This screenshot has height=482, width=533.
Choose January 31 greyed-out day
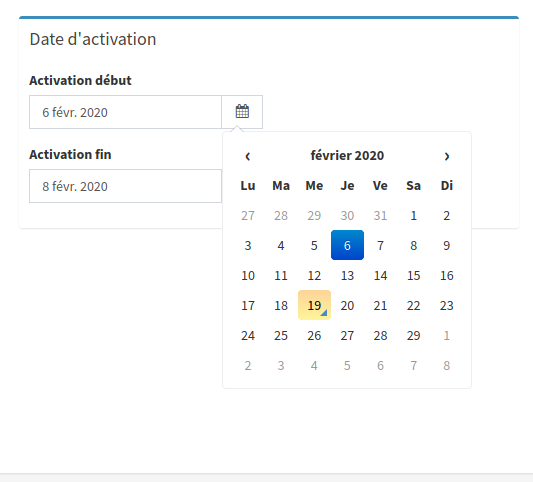coord(380,215)
